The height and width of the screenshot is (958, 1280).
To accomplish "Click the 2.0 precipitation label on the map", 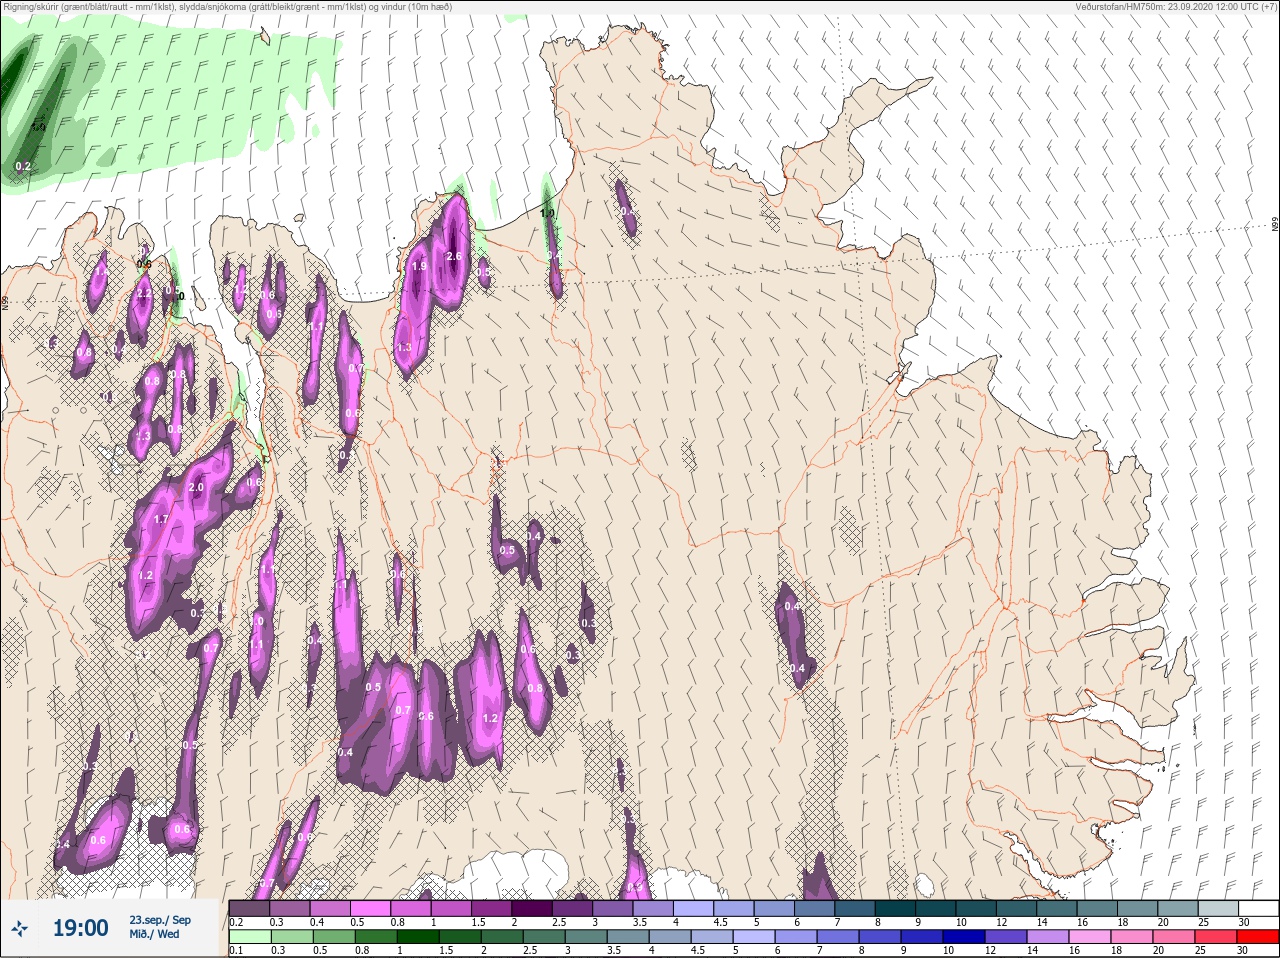I will pyautogui.click(x=196, y=487).
